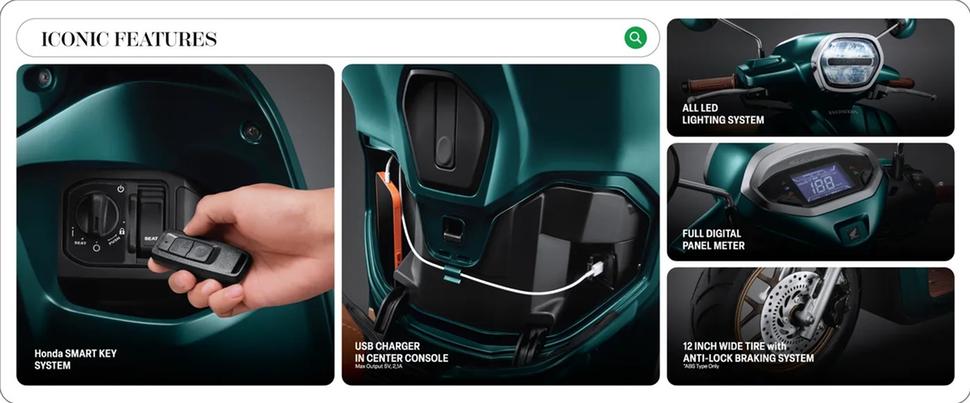The width and height of the screenshot is (970, 403).
Task: Open the 12 INCH WIDE TIRE card
Action: tap(810, 326)
